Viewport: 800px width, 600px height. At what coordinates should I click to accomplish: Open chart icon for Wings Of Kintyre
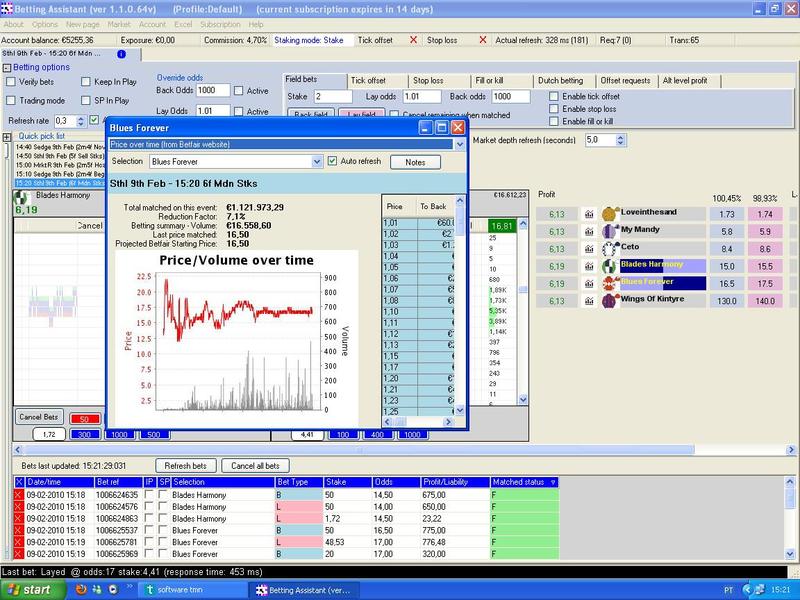click(589, 301)
